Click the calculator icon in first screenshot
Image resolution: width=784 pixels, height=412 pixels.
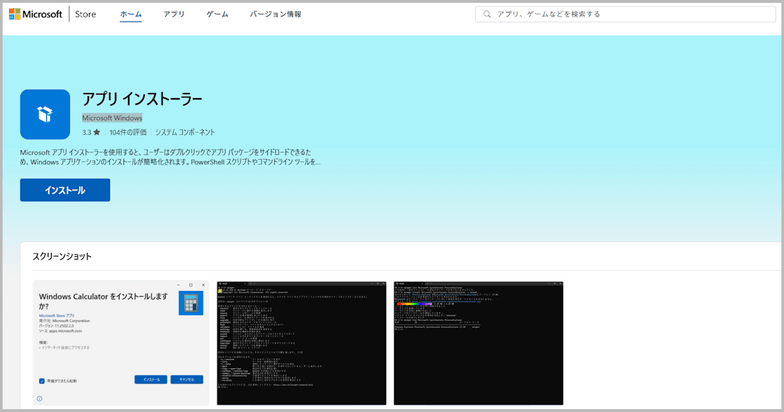pos(191,303)
